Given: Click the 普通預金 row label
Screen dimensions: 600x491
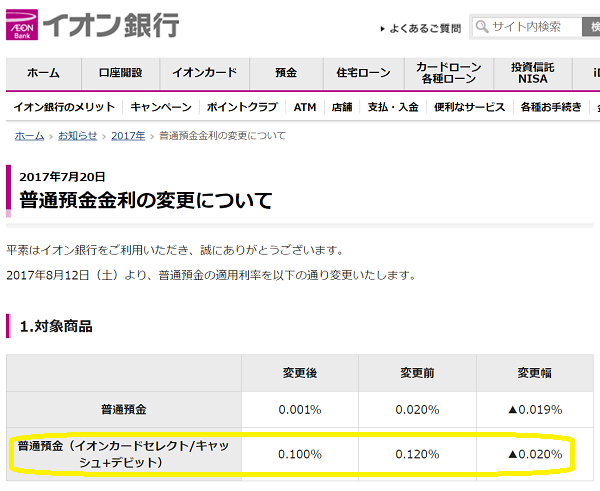Looking at the screenshot, I should (x=124, y=410).
